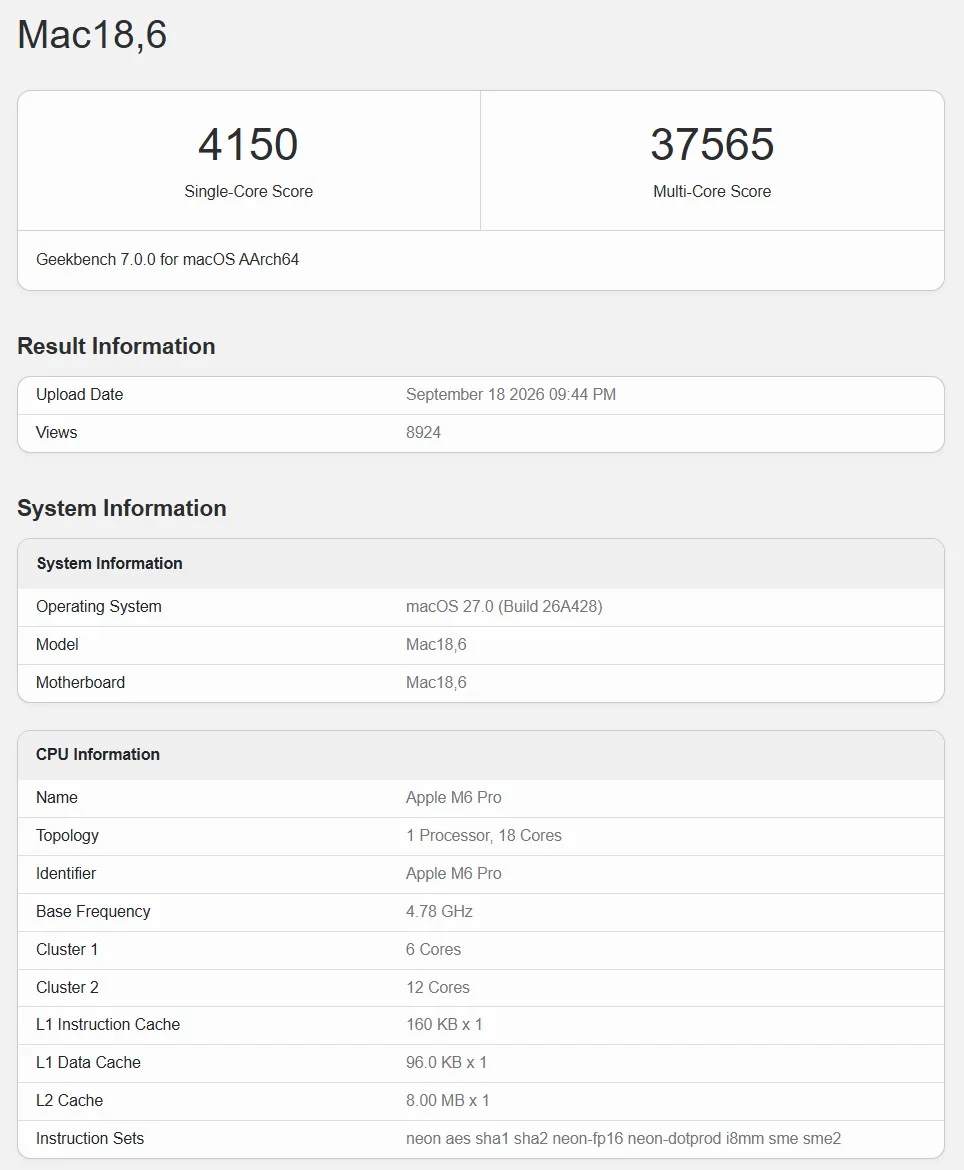
Task: Select the 96.0 KB x 1 value
Action: click(446, 1063)
